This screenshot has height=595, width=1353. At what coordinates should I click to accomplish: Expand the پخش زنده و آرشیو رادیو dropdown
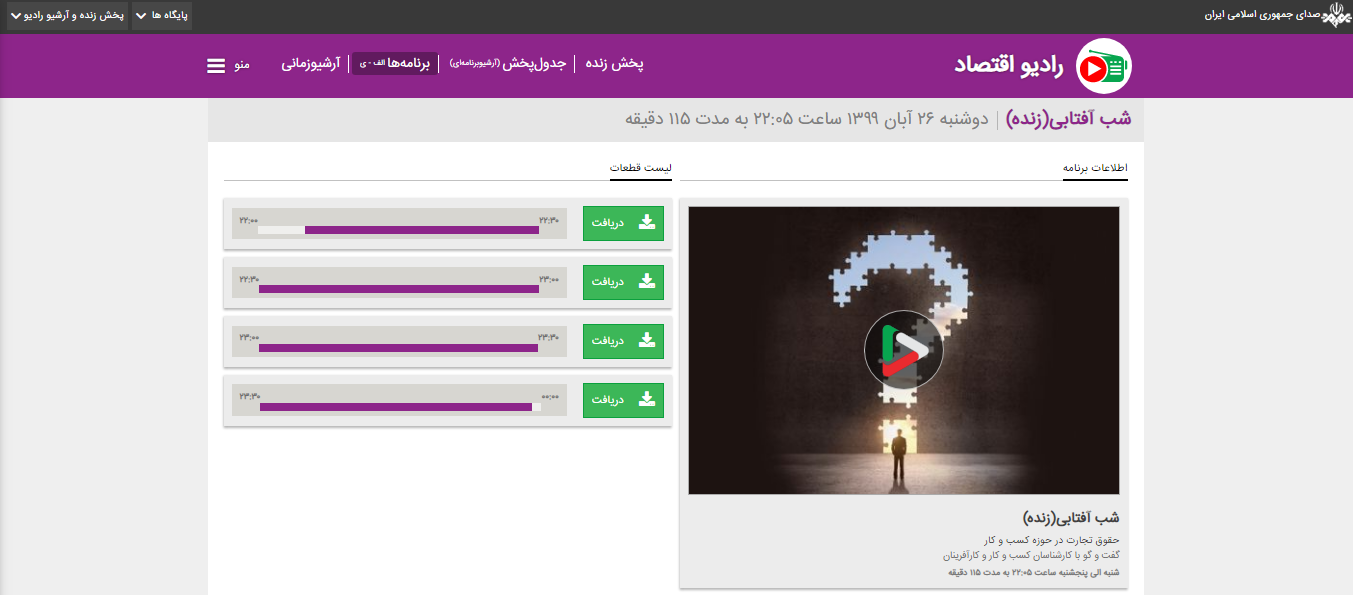(x=67, y=16)
